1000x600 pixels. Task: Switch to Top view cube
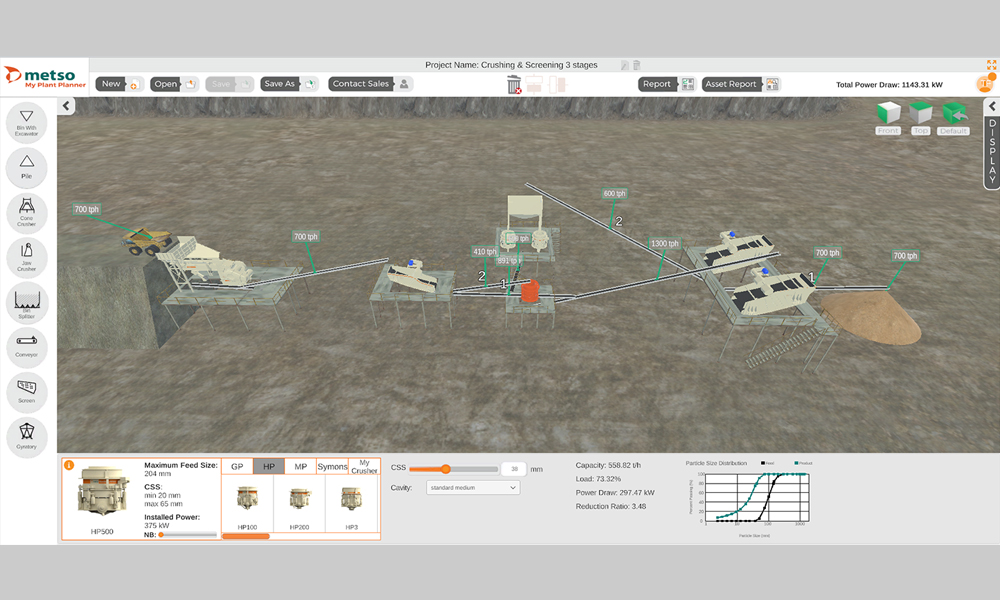[920, 116]
